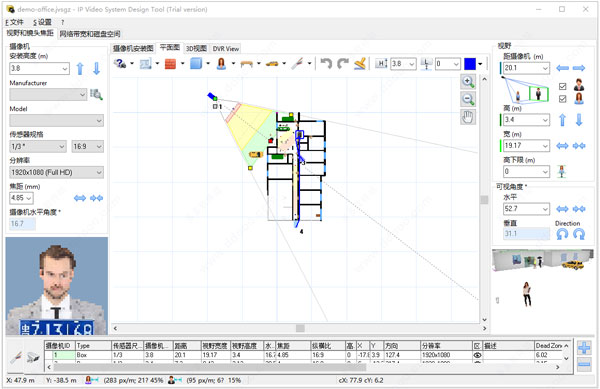Open aspect ratio 16:9 dropdown
This screenshot has height=389, width=600.
coord(99,146)
